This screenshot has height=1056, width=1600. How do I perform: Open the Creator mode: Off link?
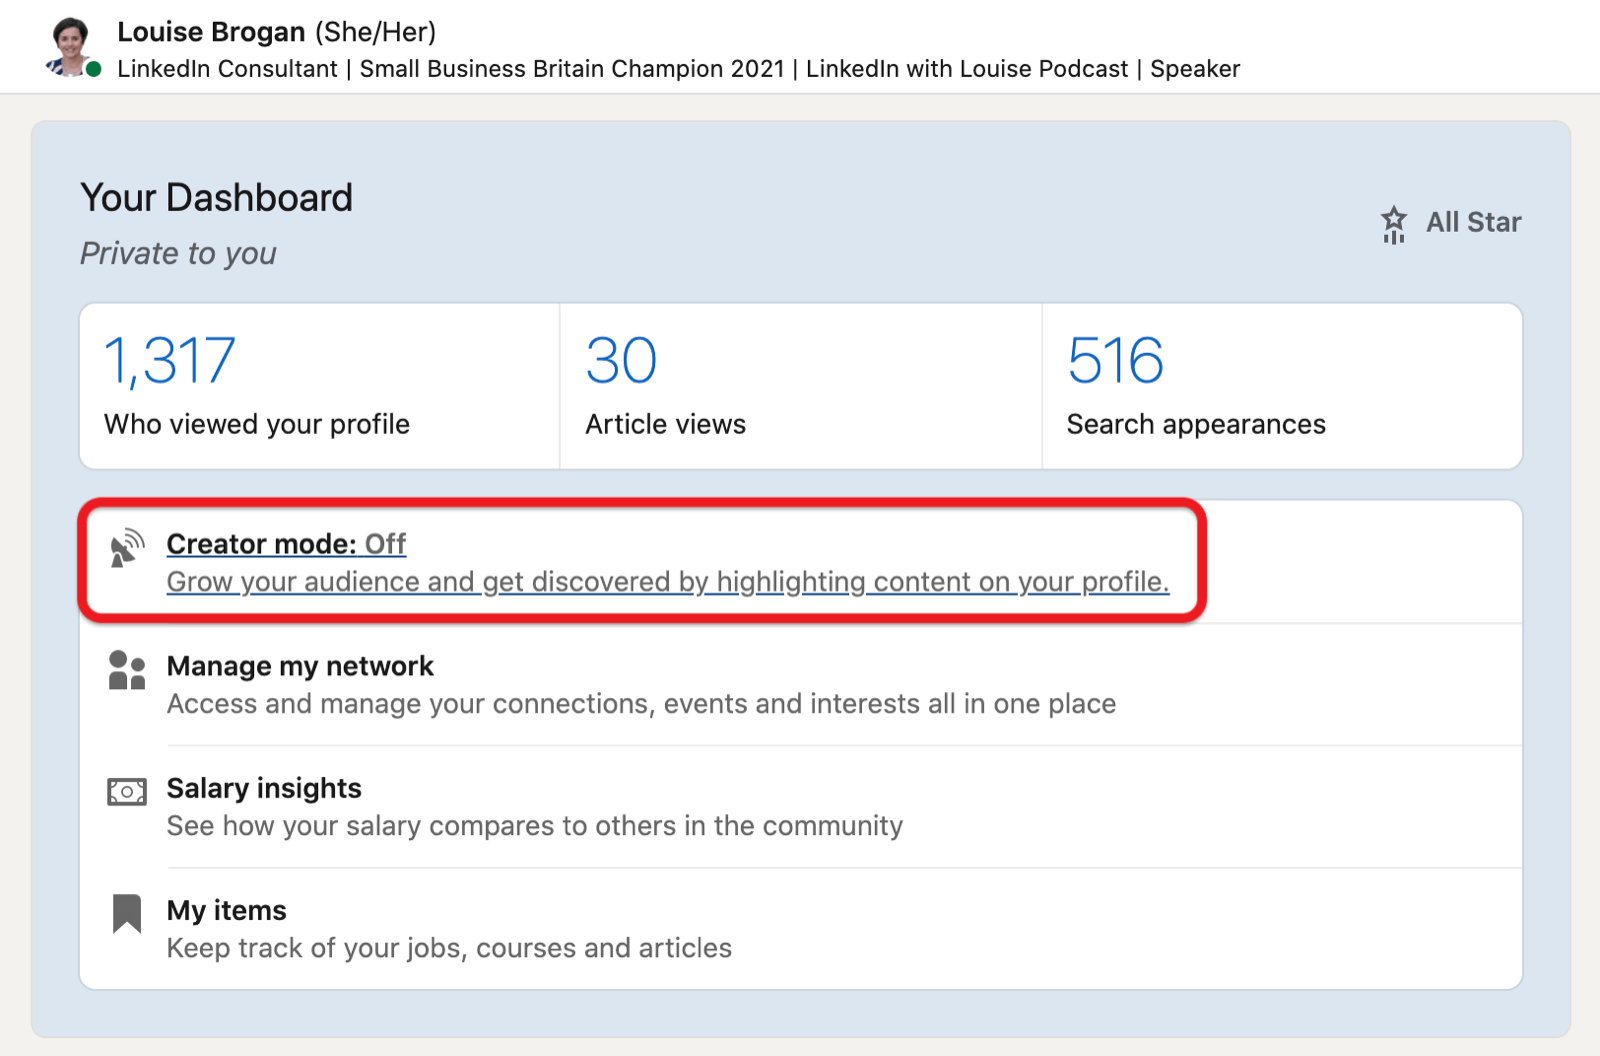pos(286,544)
